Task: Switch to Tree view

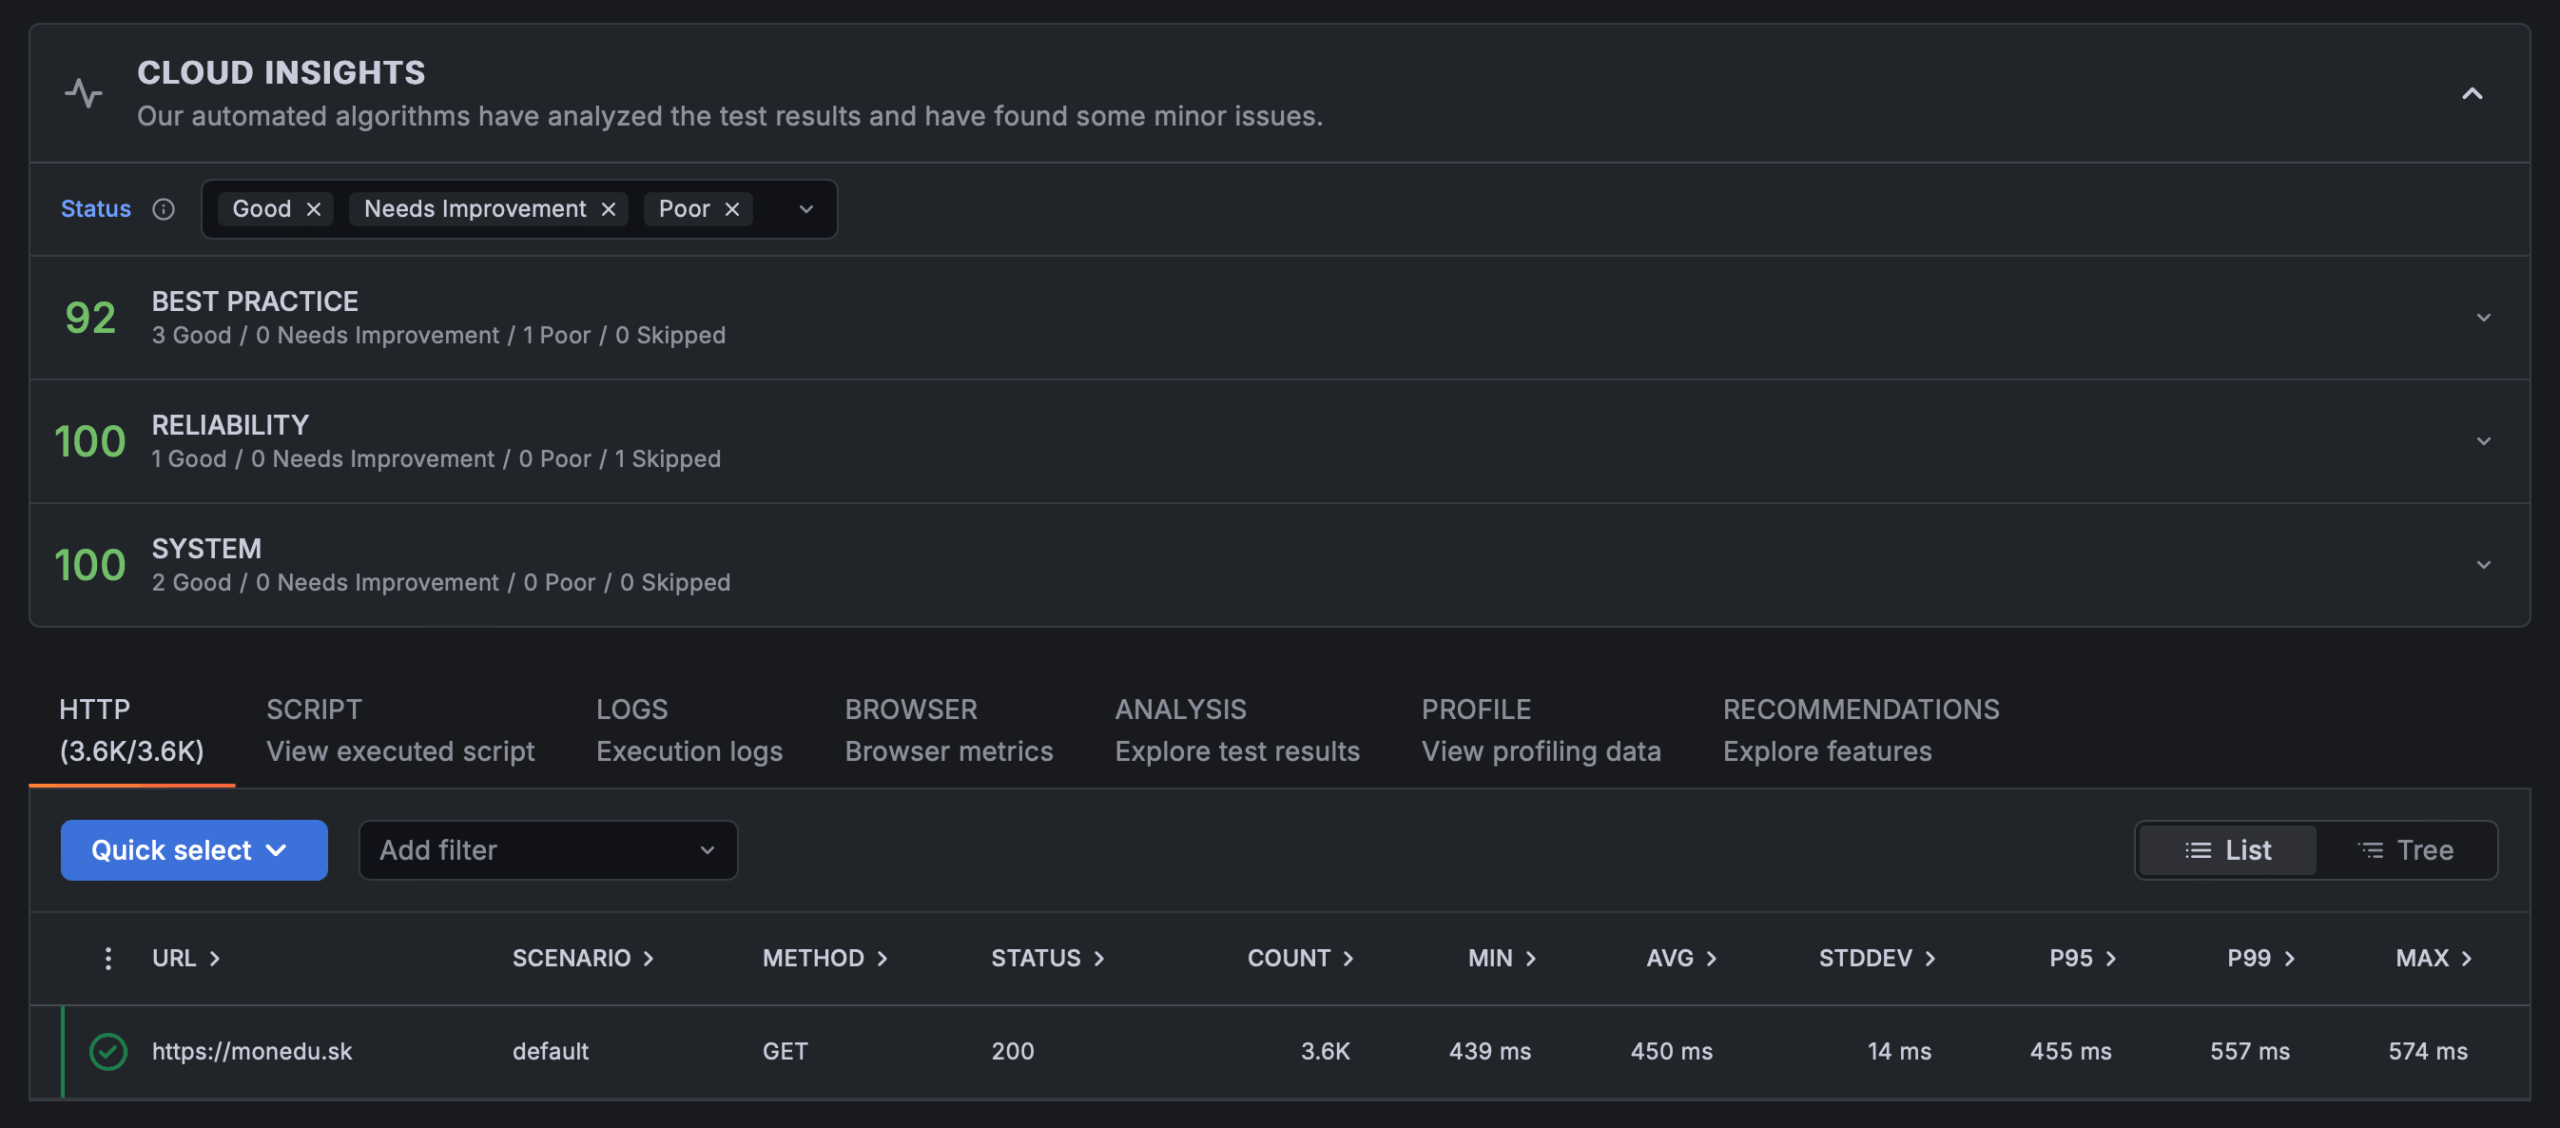Action: tap(2405, 850)
